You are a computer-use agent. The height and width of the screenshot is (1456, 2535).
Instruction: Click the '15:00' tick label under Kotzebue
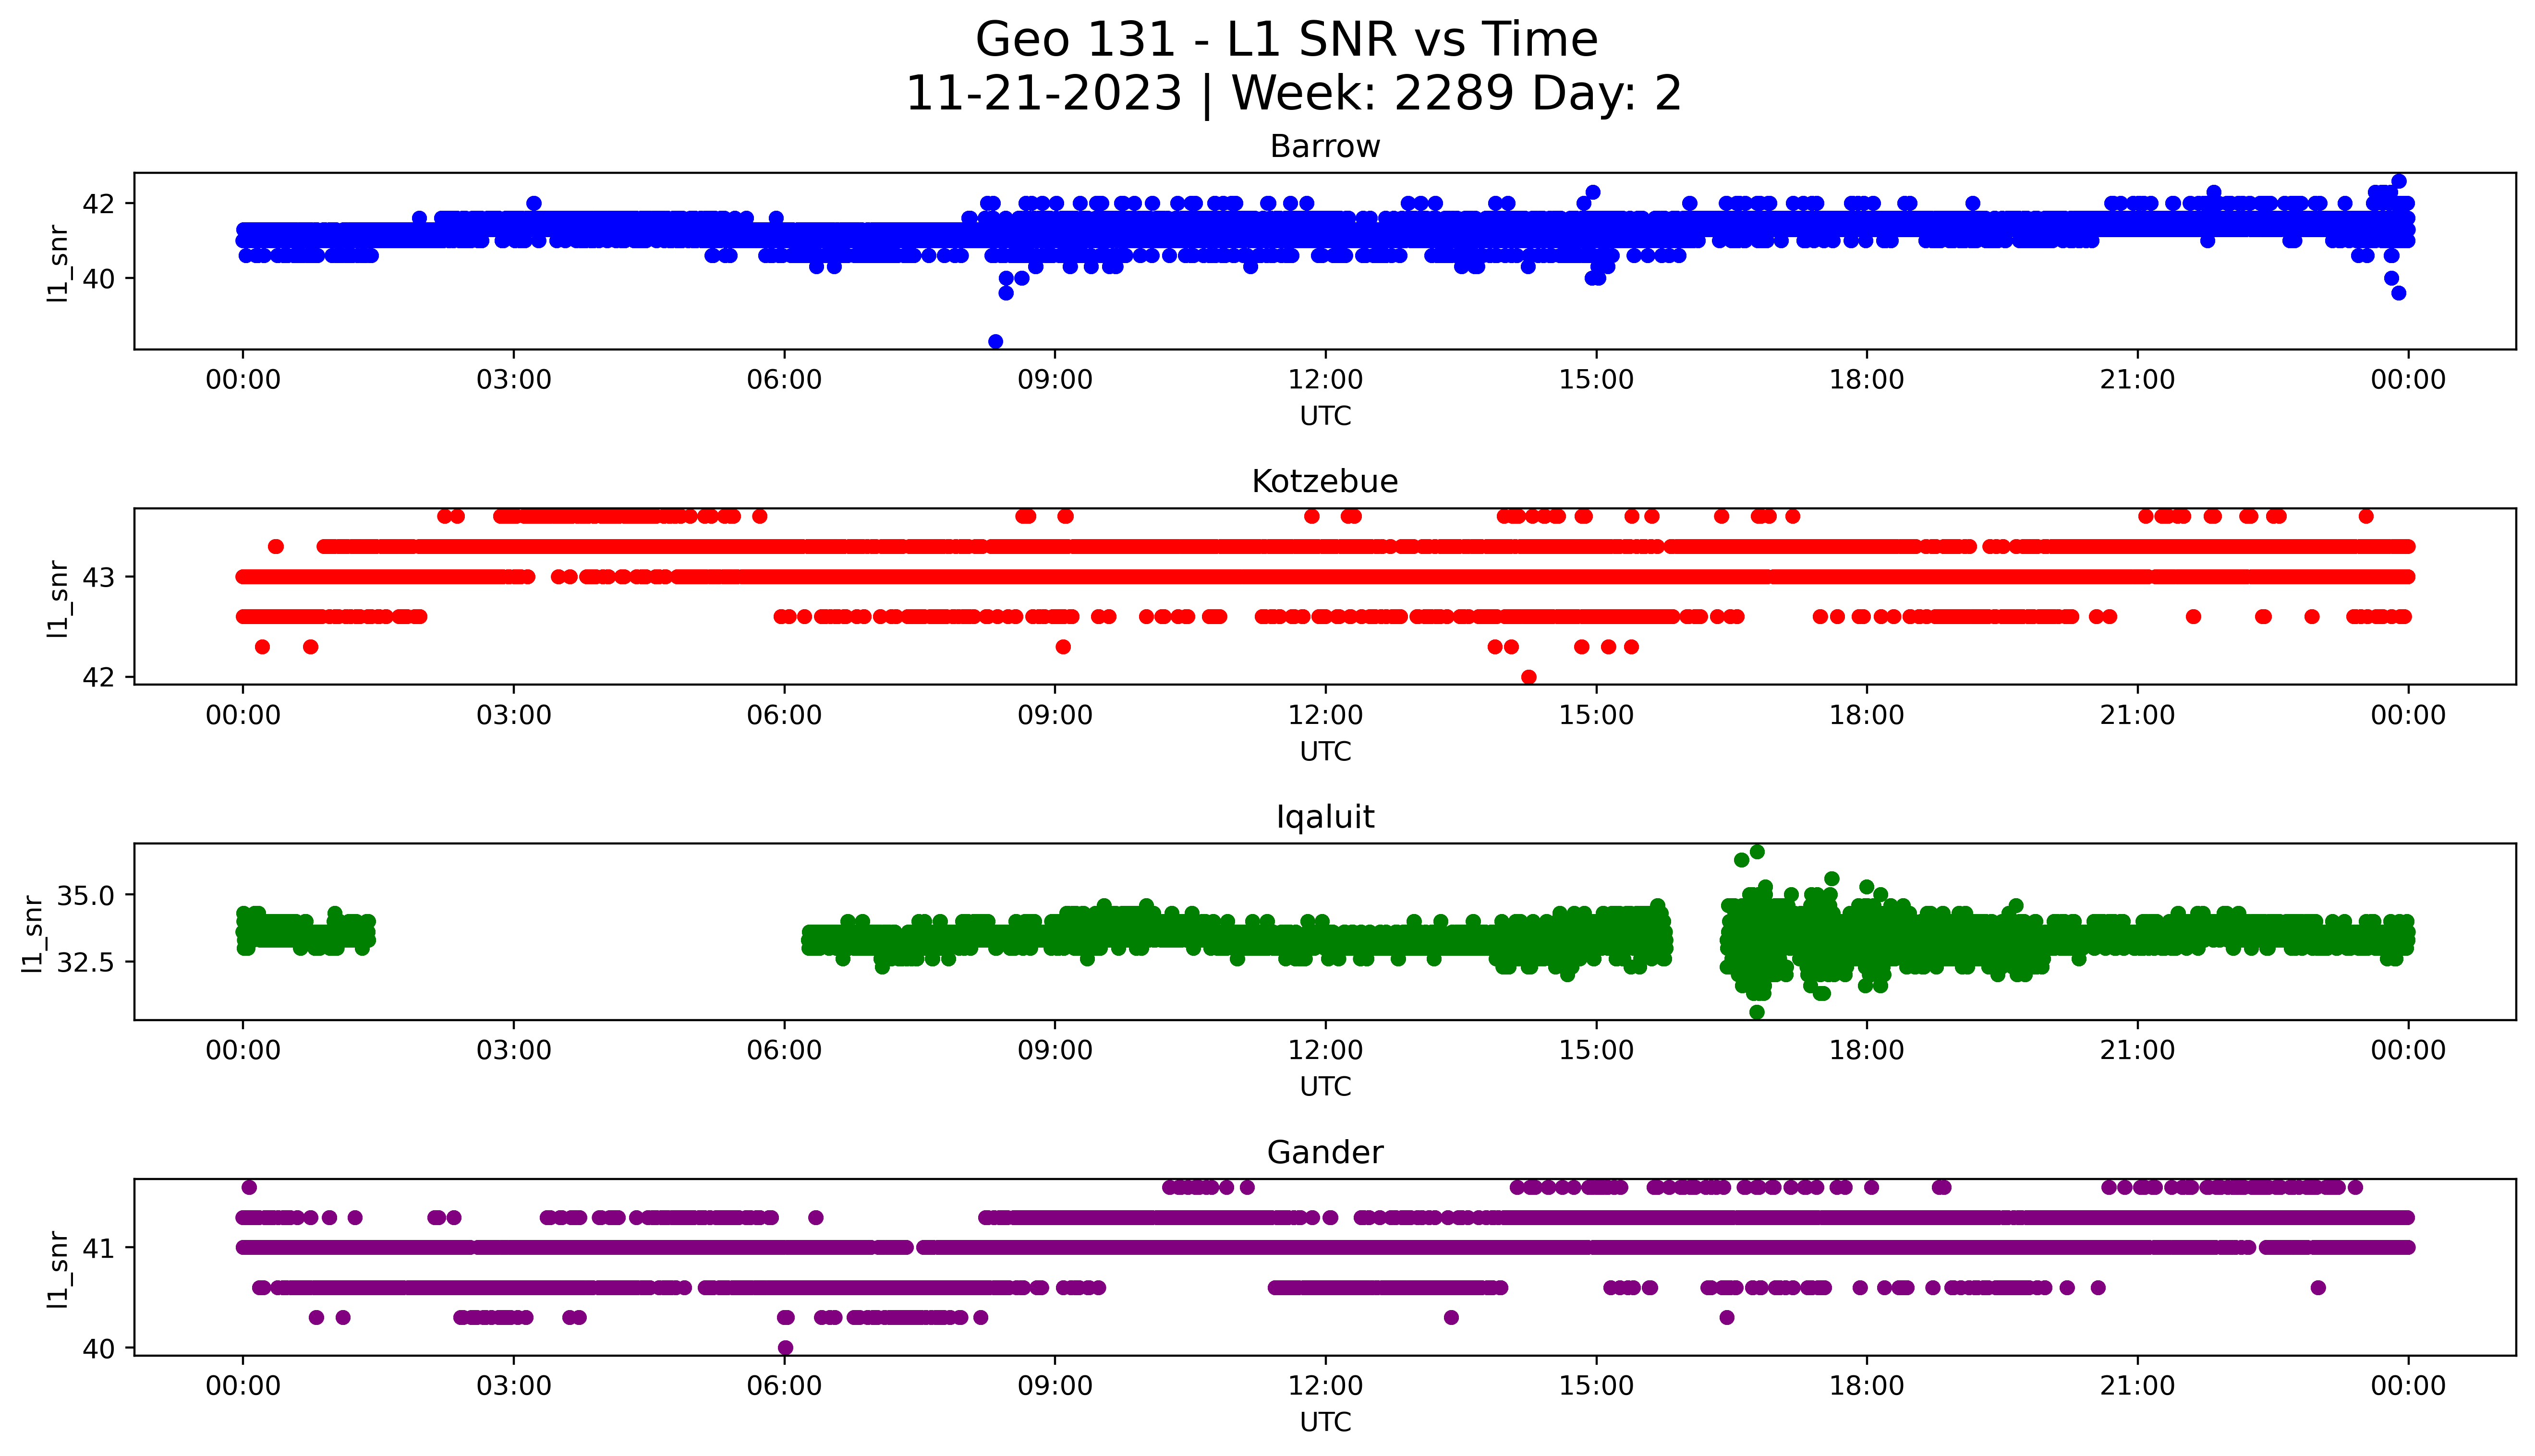pyautogui.click(x=1597, y=715)
